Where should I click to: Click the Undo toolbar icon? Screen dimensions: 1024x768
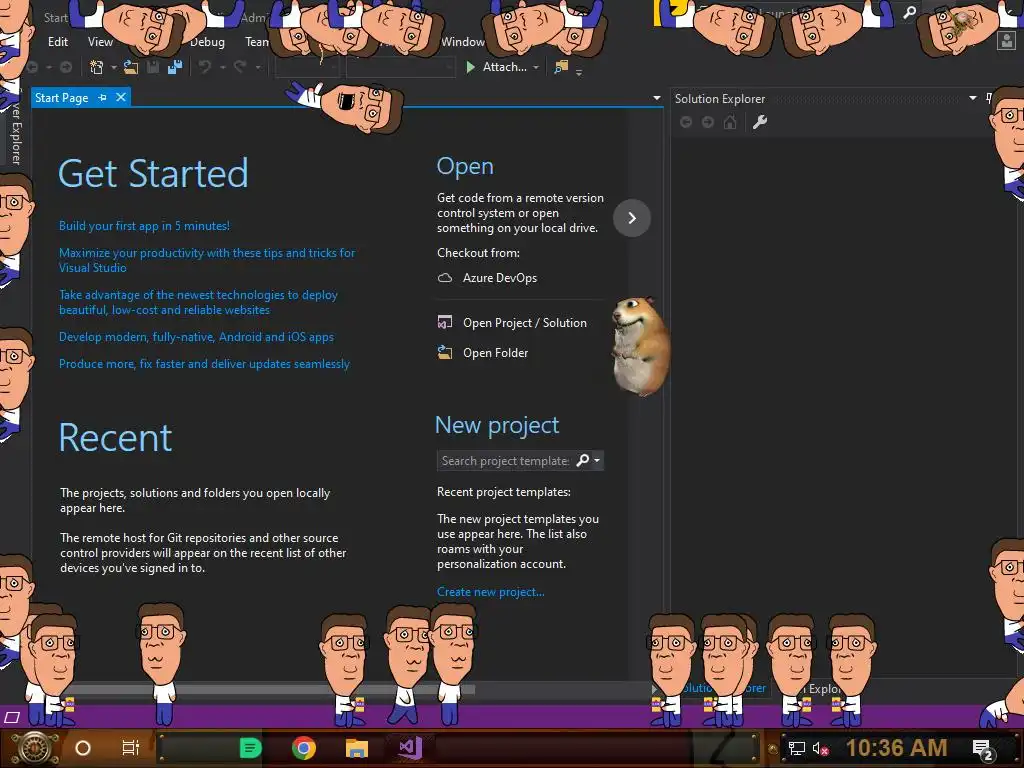tap(205, 67)
